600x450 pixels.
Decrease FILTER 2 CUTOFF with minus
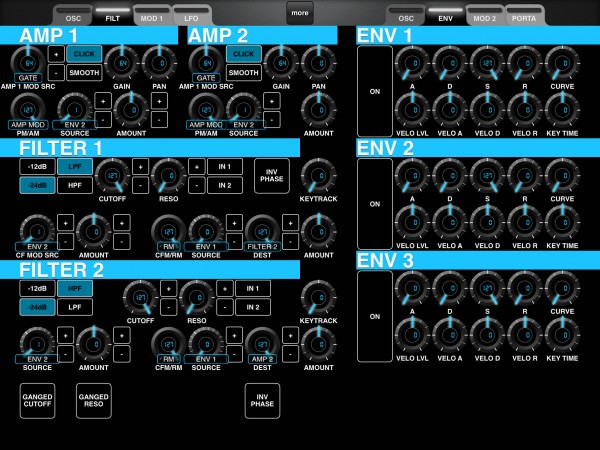click(x=169, y=307)
